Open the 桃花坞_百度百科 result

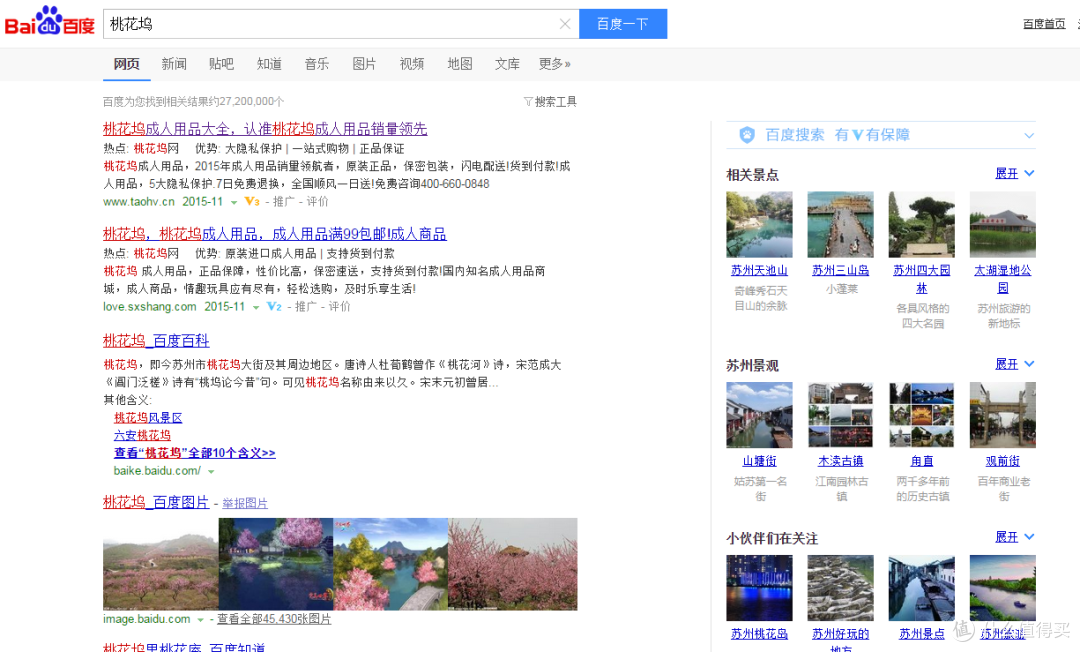pyautogui.click(x=156, y=341)
